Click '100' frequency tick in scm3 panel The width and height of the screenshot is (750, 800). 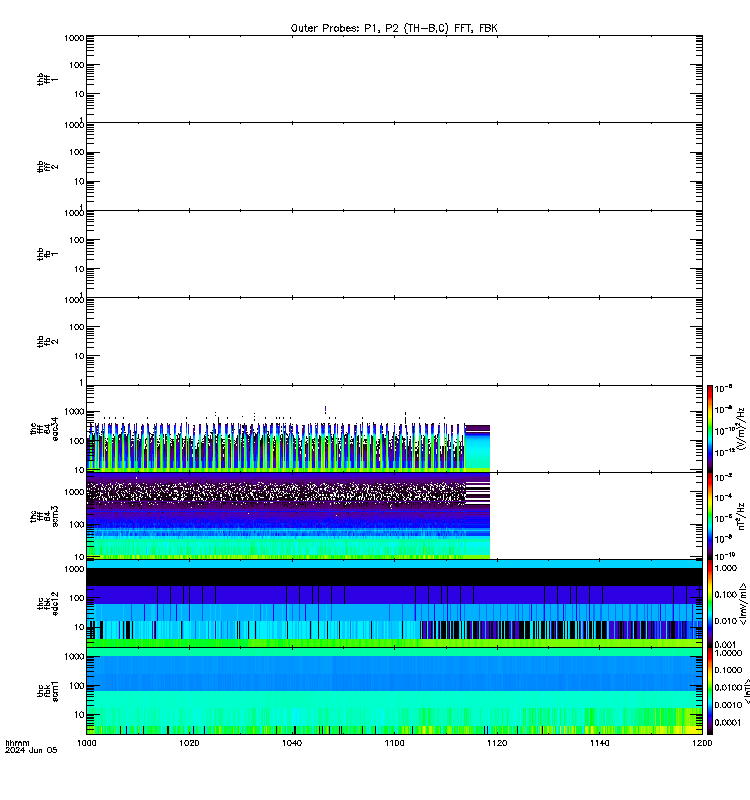(x=77, y=524)
